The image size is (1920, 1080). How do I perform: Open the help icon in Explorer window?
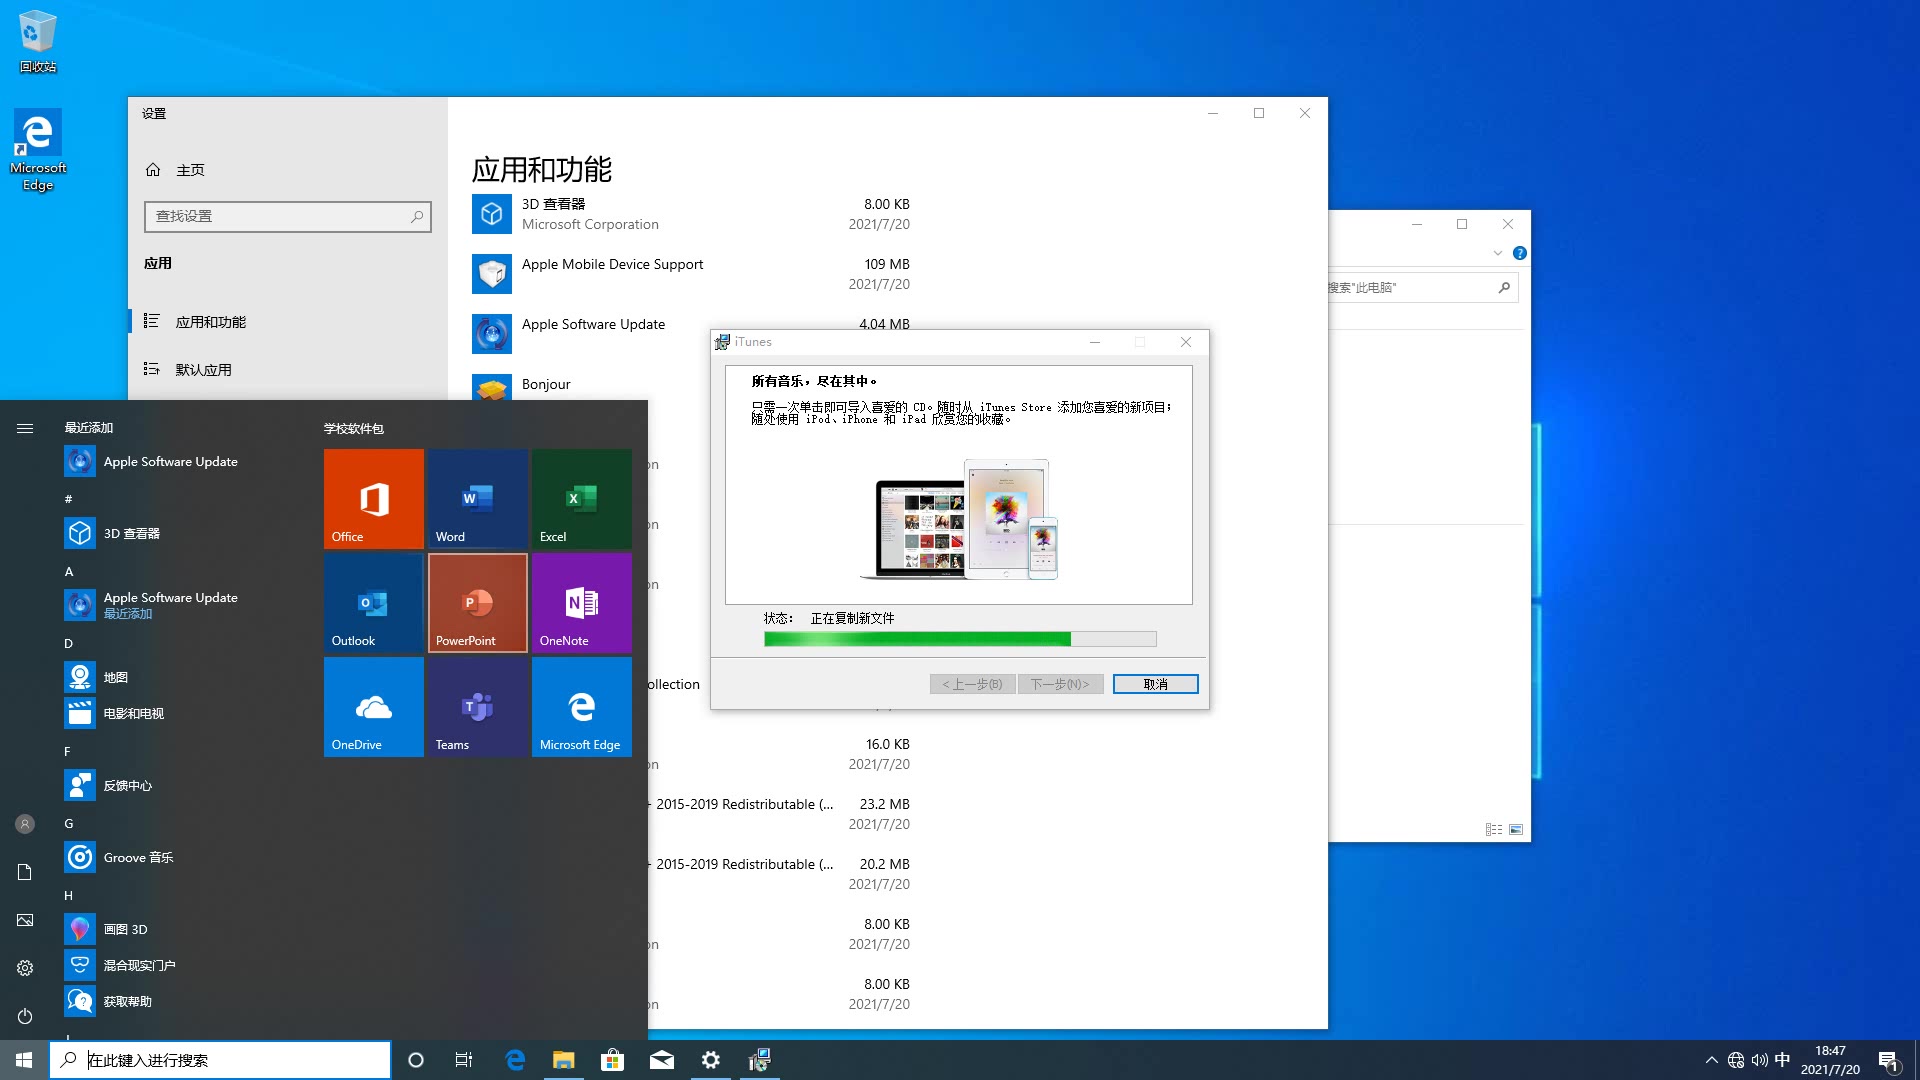click(1519, 253)
